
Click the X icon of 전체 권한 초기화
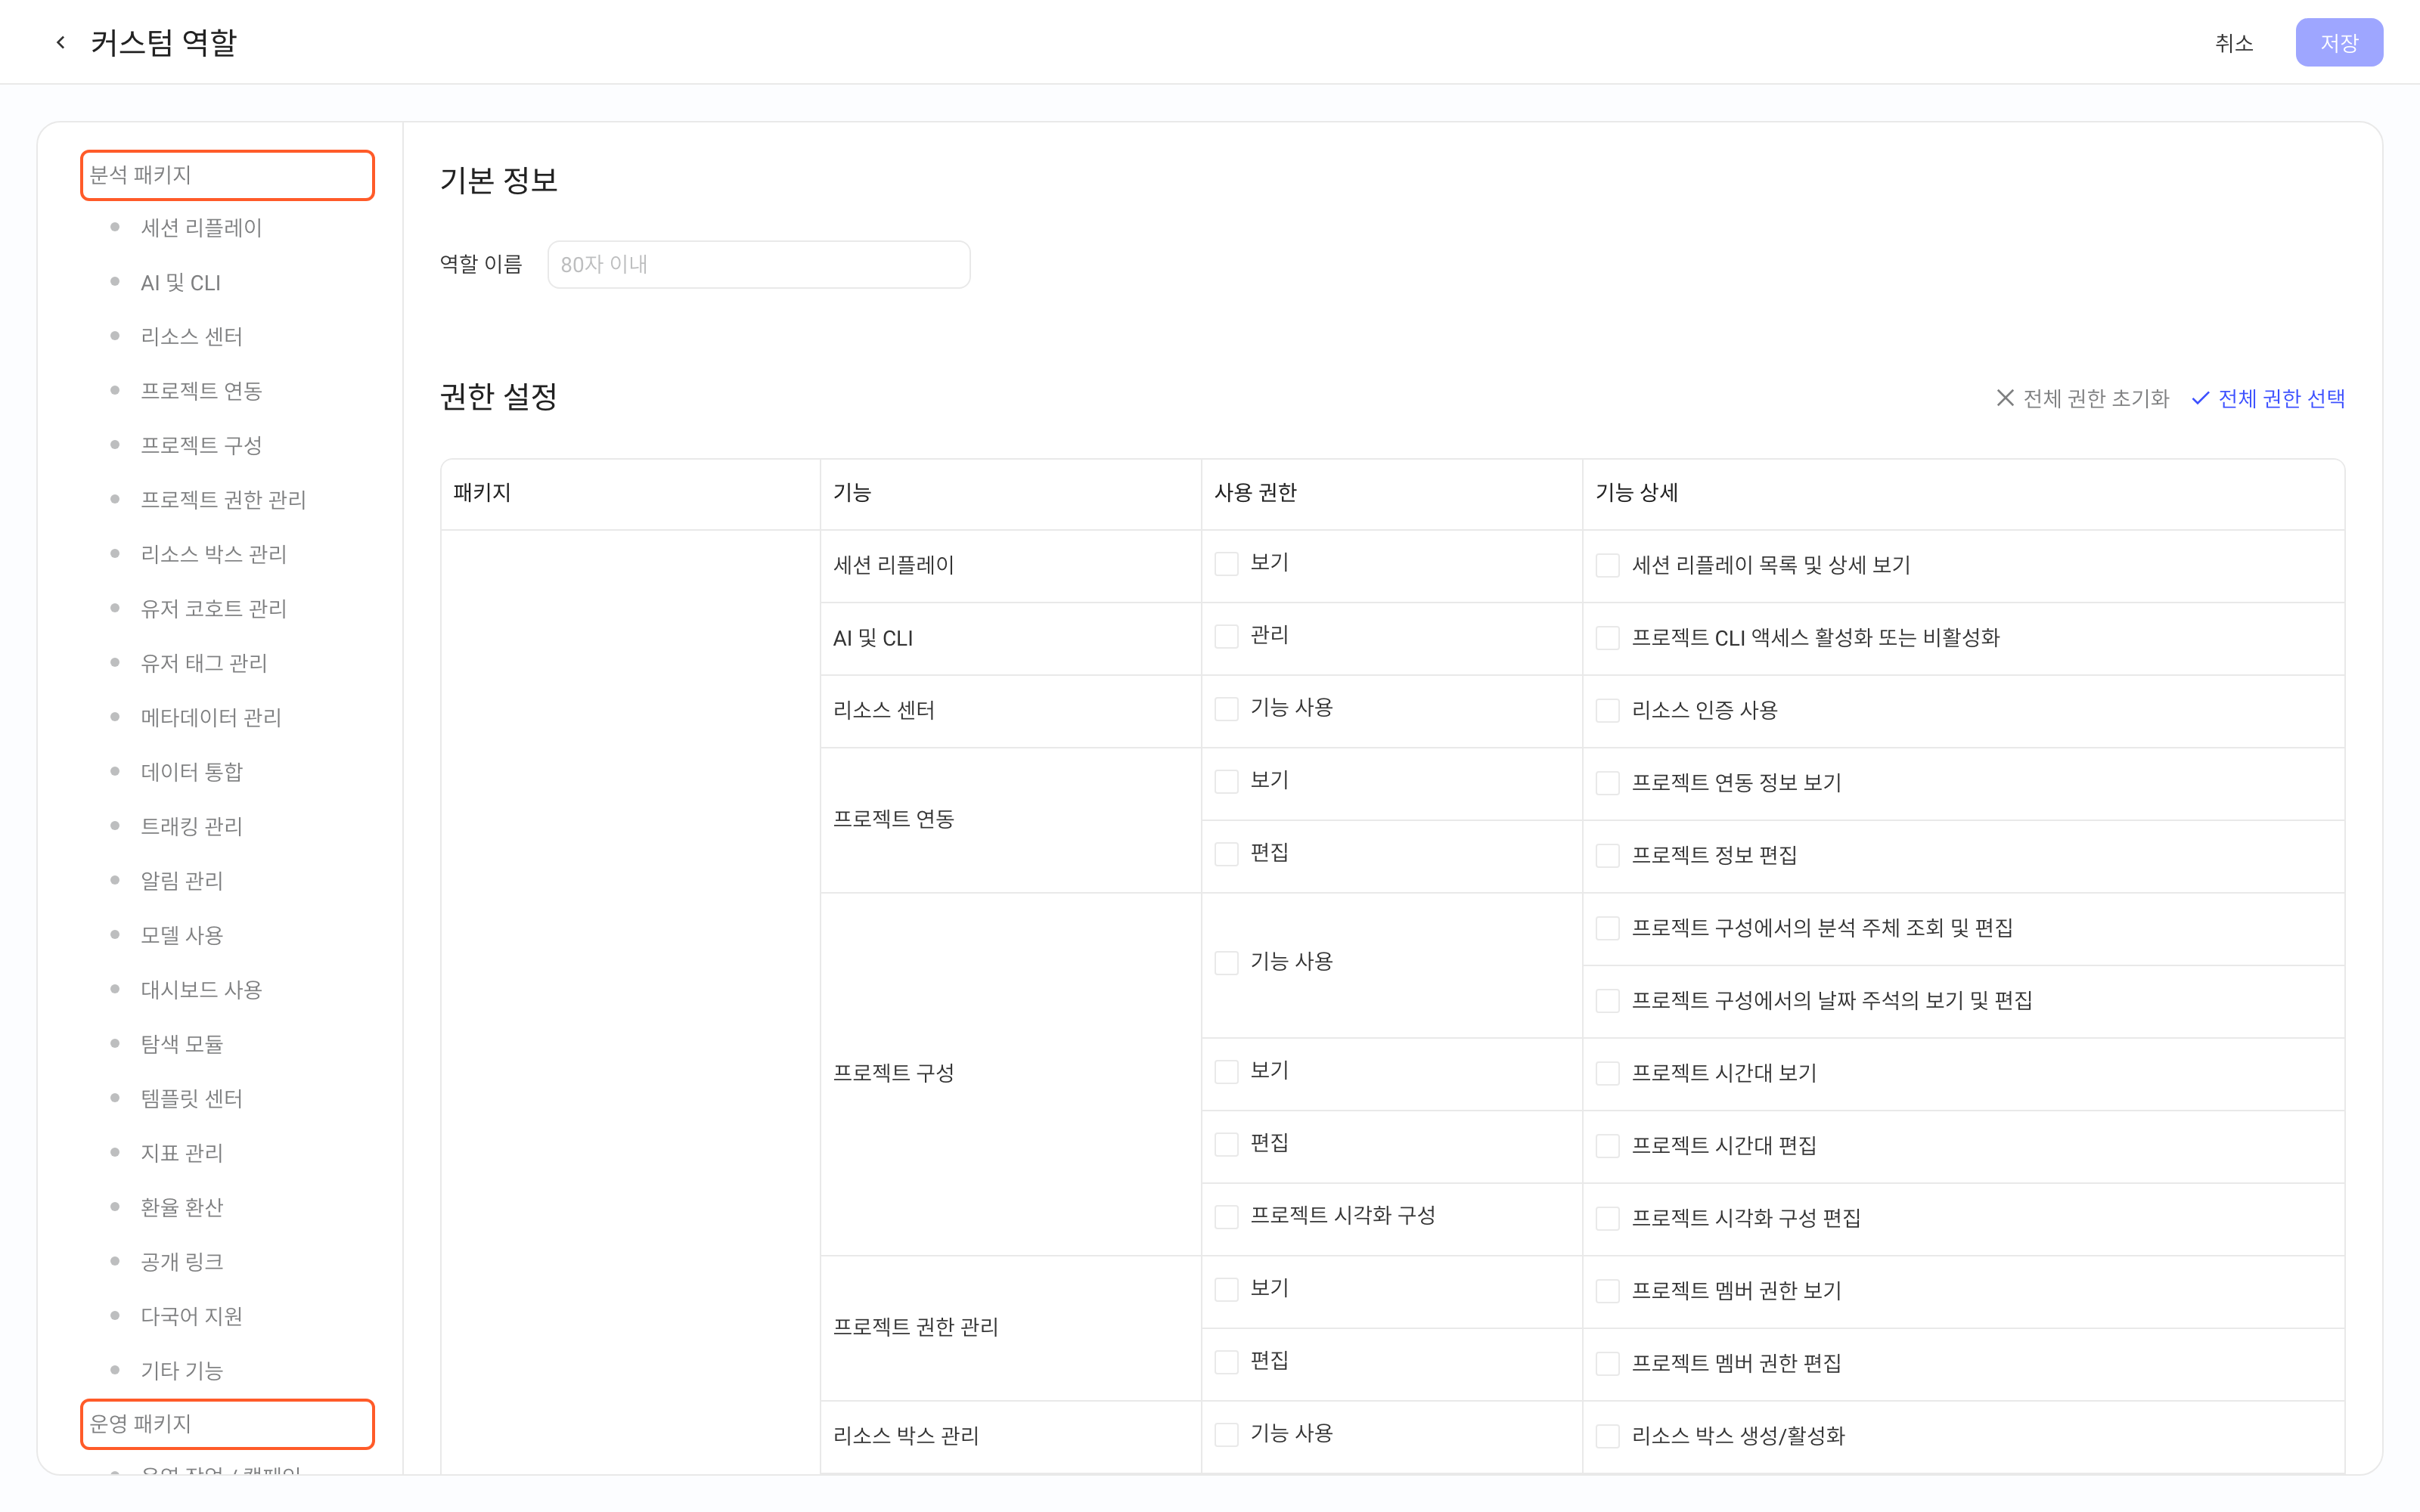click(2004, 398)
